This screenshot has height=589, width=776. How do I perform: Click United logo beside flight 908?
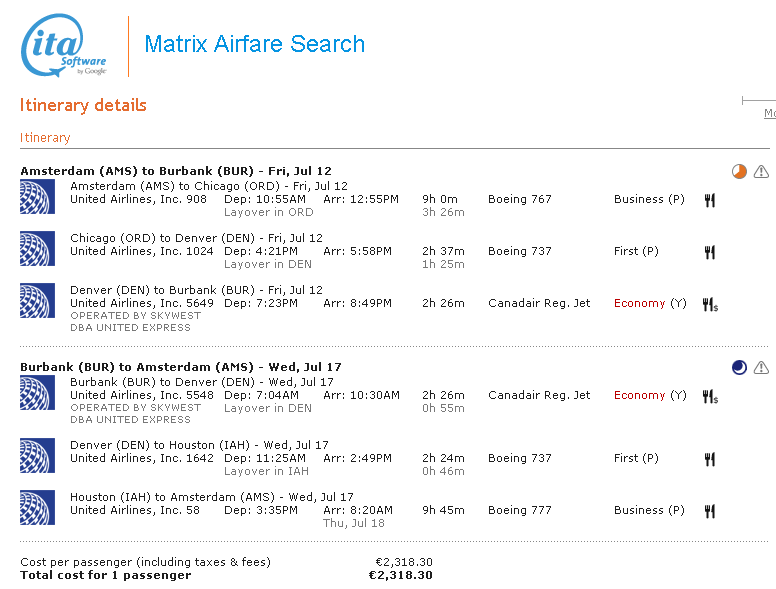point(38,197)
